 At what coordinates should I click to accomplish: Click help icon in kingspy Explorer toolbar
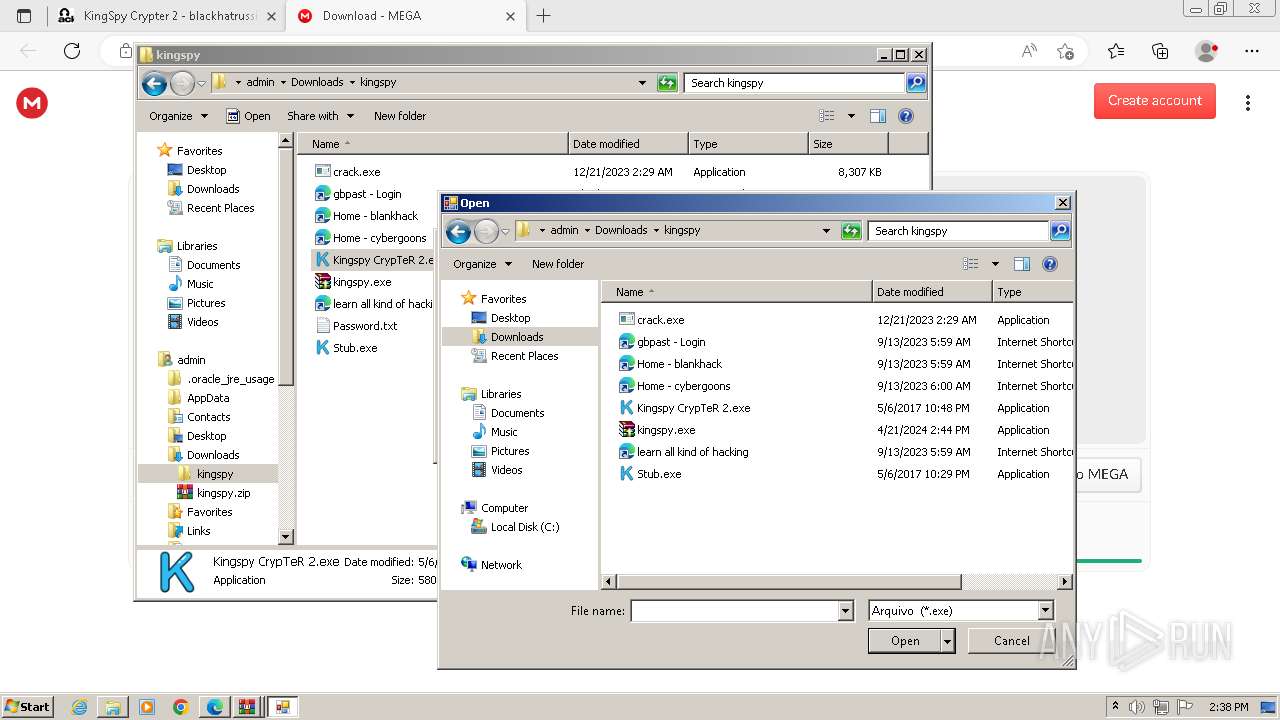(906, 116)
